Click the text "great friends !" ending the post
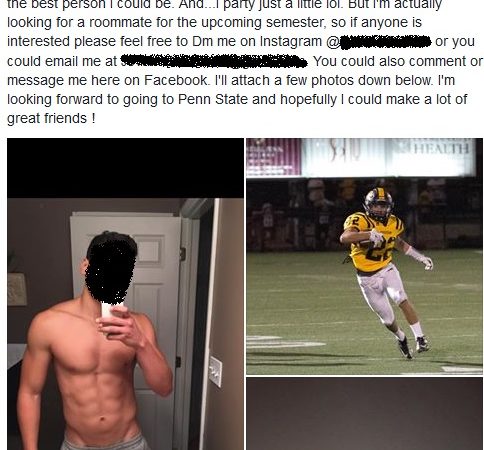The height and width of the screenshot is (450, 484). (51, 119)
